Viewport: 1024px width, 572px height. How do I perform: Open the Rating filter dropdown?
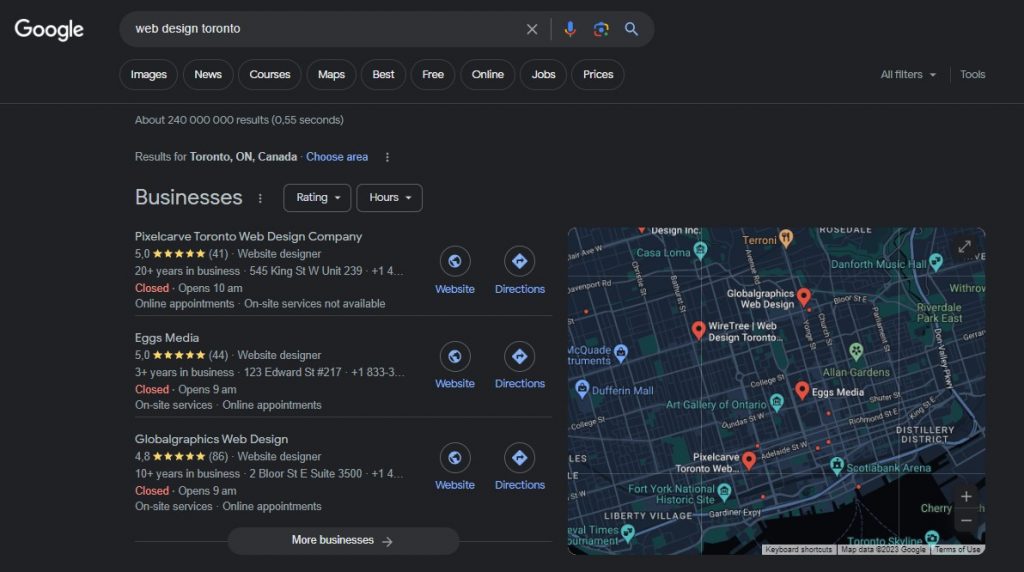[x=317, y=198]
